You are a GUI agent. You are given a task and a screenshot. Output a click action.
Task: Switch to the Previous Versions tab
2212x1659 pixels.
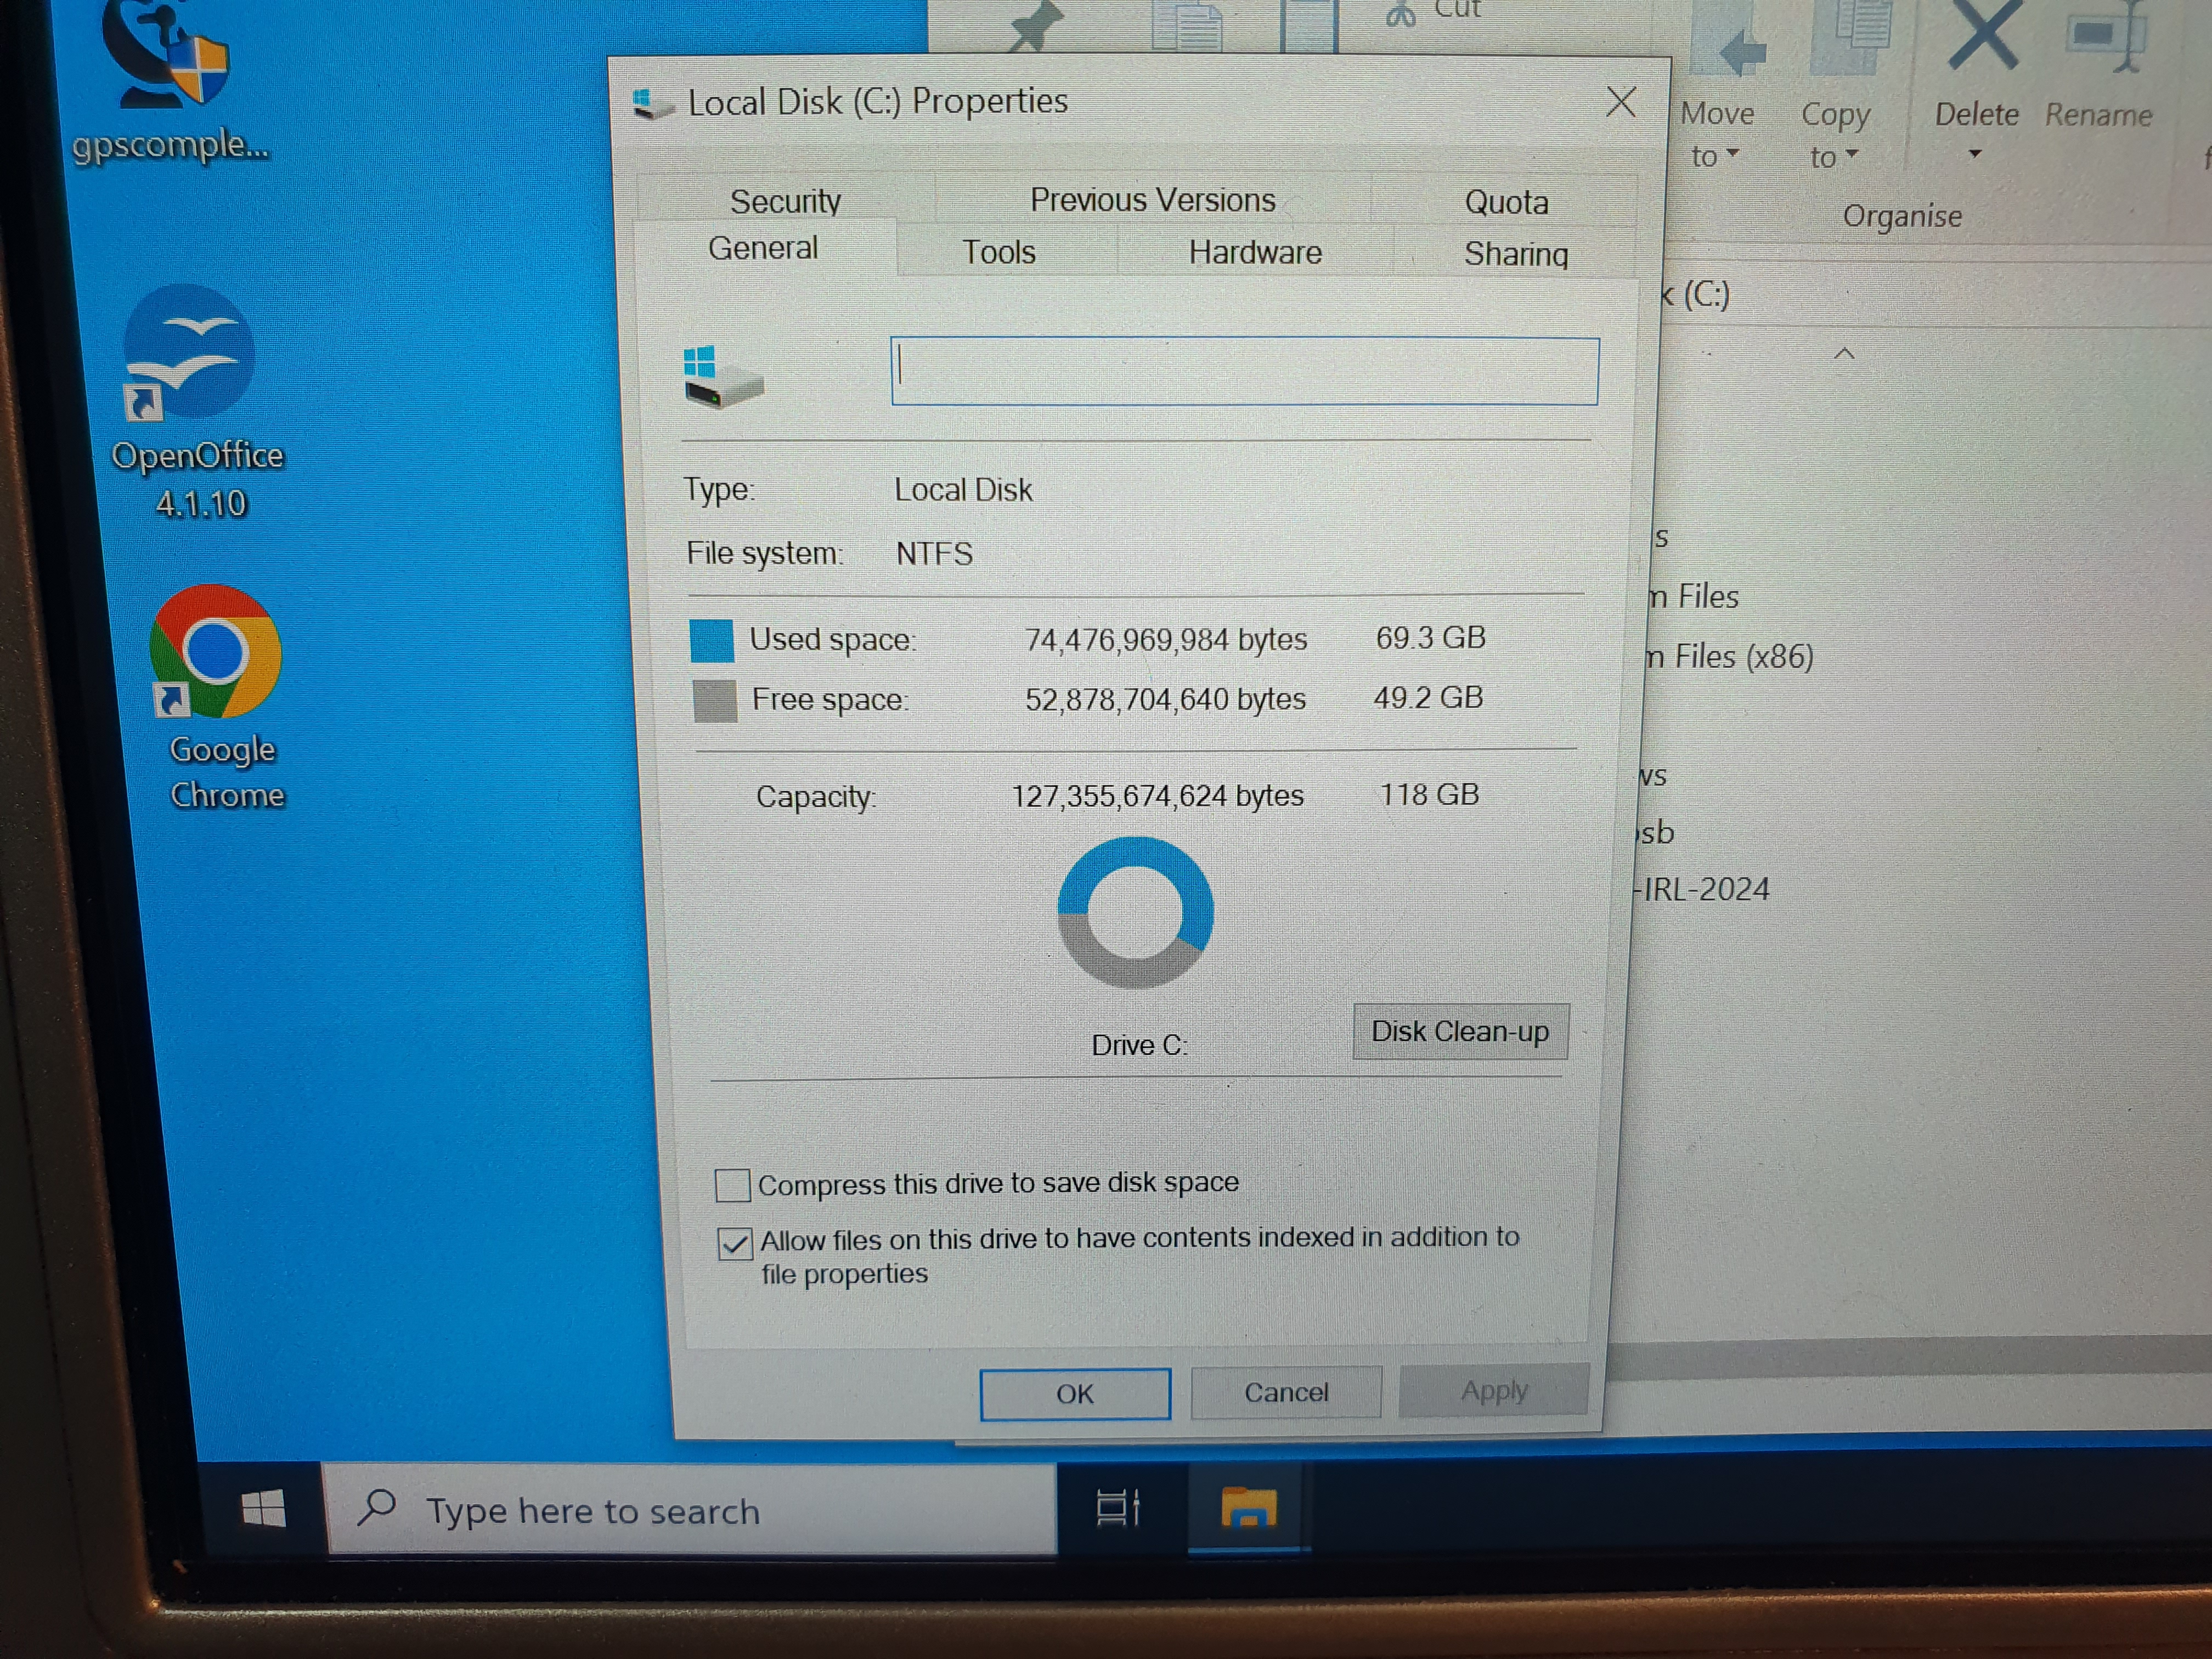point(1152,200)
